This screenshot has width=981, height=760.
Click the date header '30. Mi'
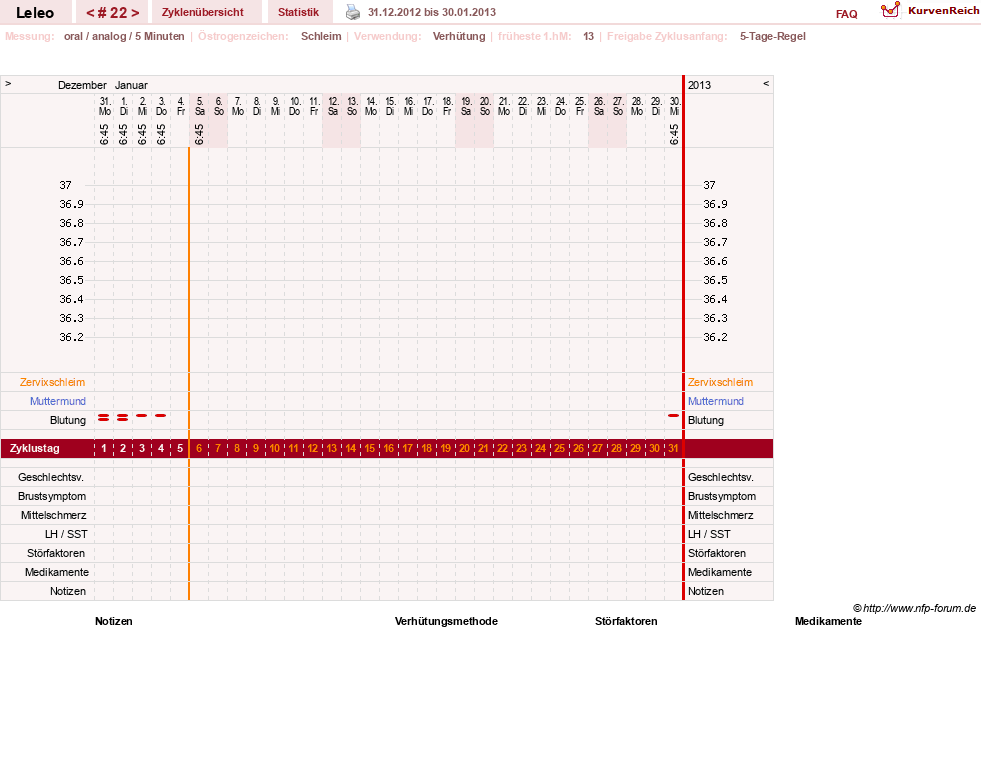click(x=674, y=106)
